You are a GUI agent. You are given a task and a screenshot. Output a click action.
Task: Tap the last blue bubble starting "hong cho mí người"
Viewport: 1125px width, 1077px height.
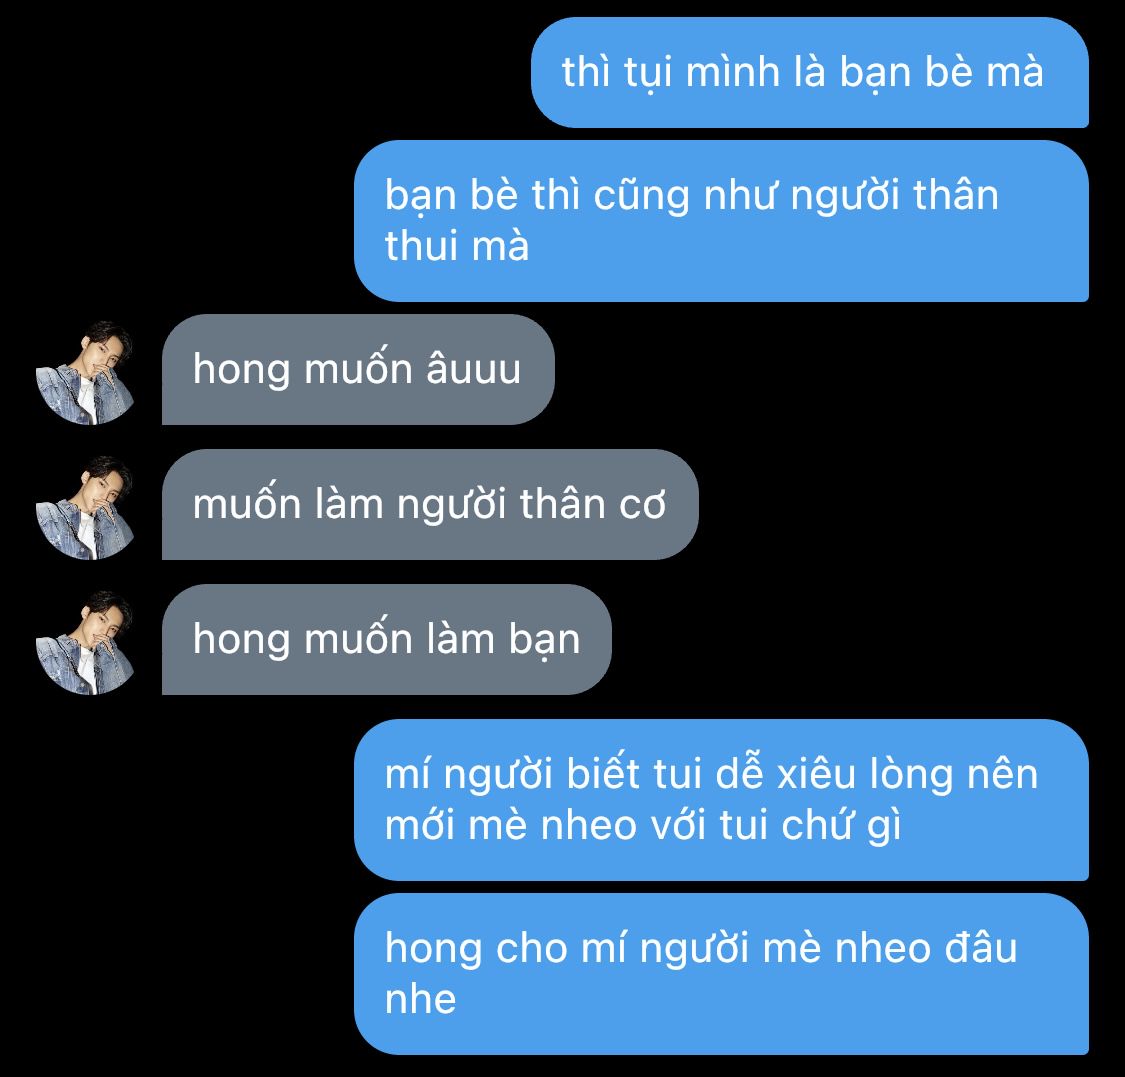(722, 974)
